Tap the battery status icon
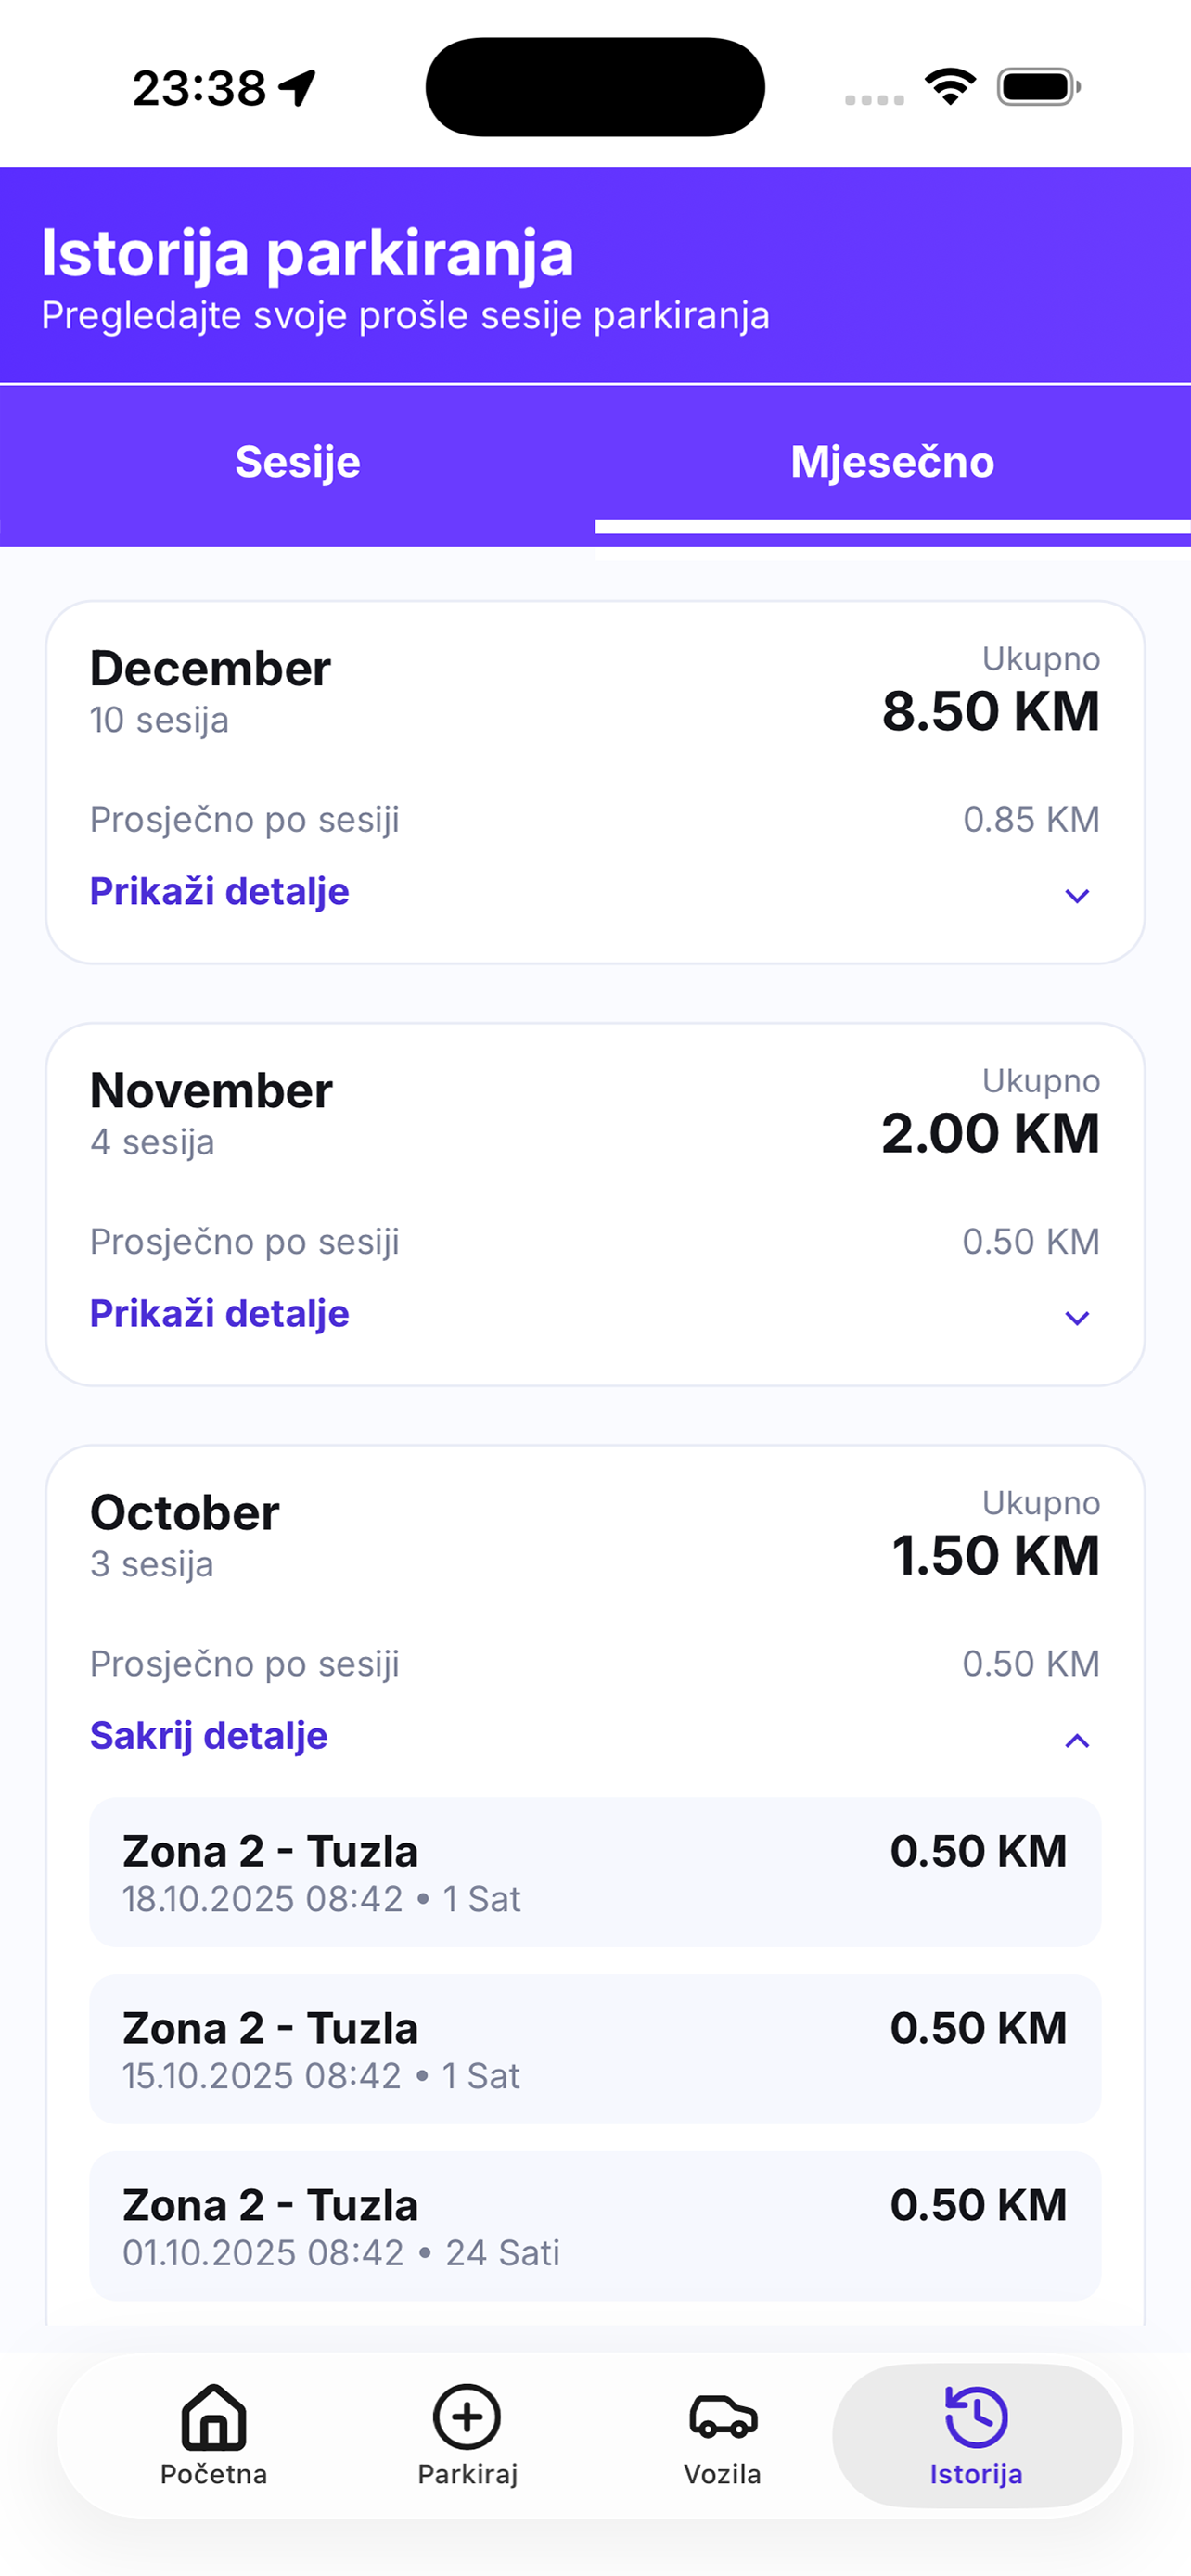1191x2576 pixels. tap(1038, 87)
